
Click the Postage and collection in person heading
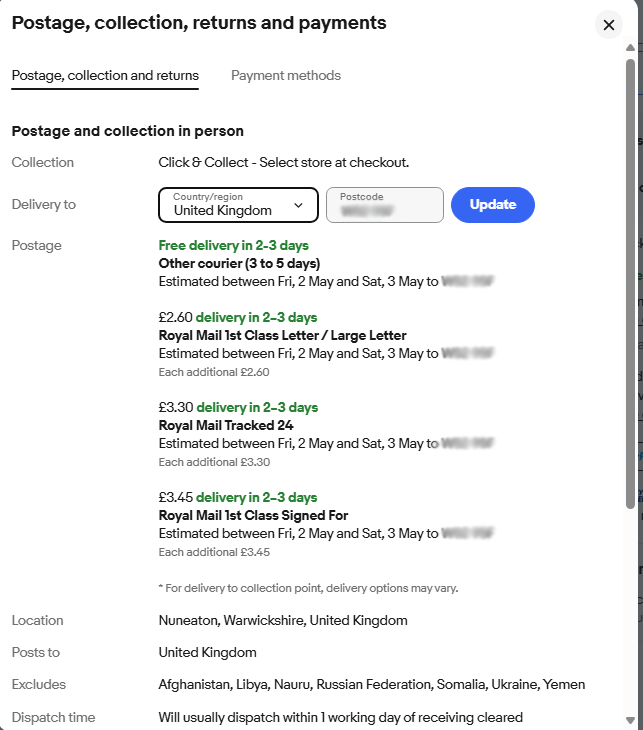pos(128,131)
